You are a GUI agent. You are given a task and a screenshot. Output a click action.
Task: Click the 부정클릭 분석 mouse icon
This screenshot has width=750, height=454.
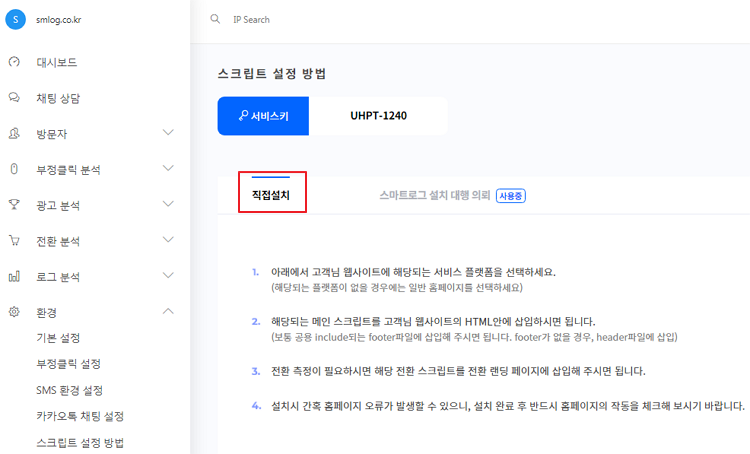point(14,169)
